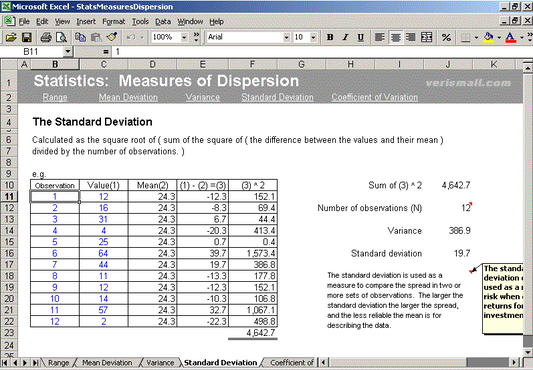The width and height of the screenshot is (533, 370).
Task: Open the View menu
Action: point(62,22)
